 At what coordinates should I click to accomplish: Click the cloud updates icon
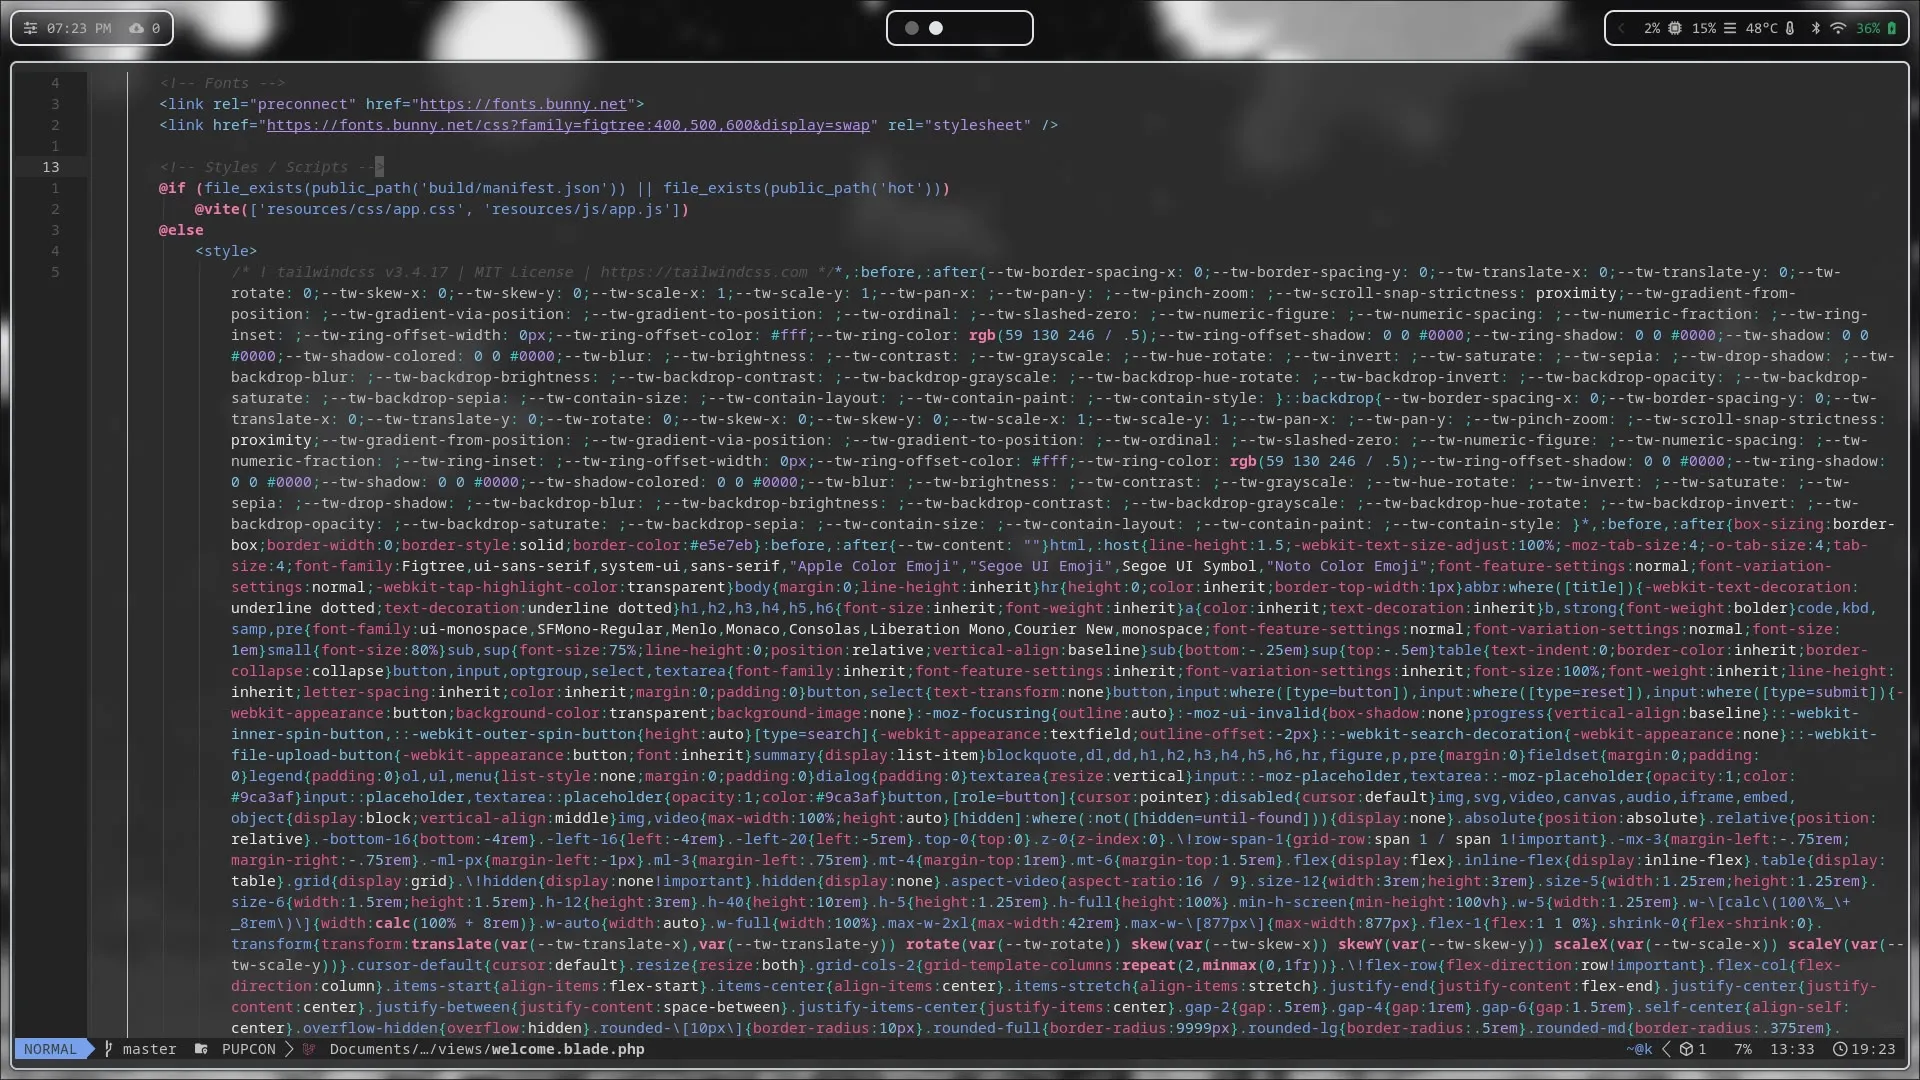pyautogui.click(x=137, y=28)
